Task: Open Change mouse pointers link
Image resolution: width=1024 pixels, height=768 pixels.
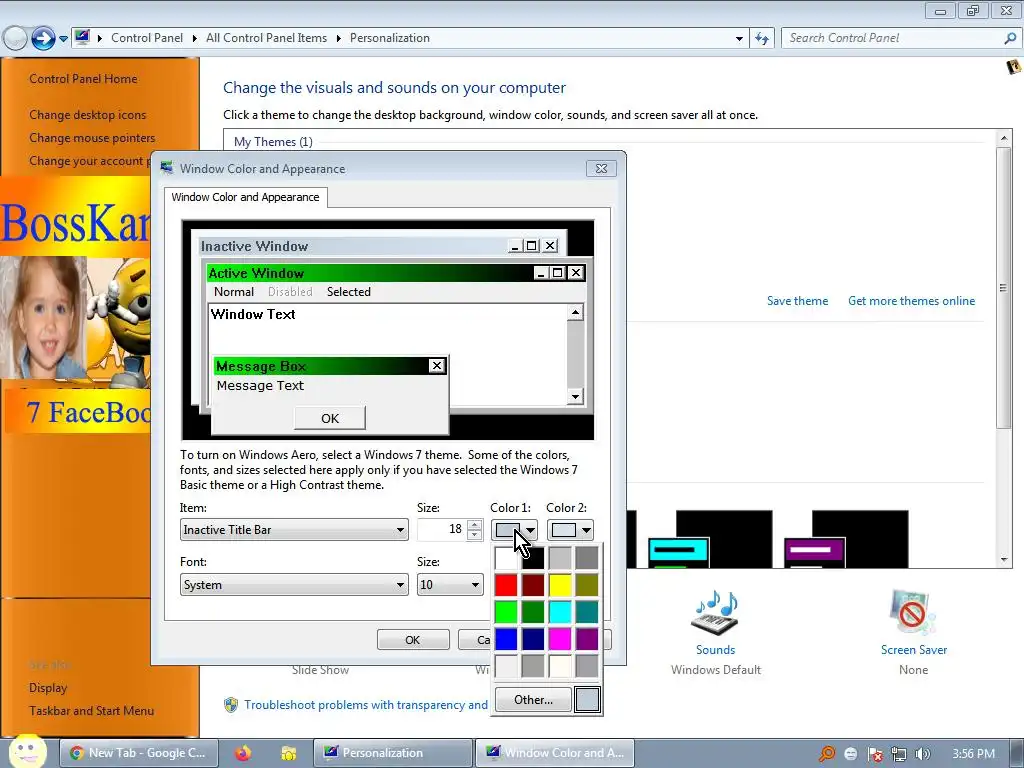Action: click(92, 138)
